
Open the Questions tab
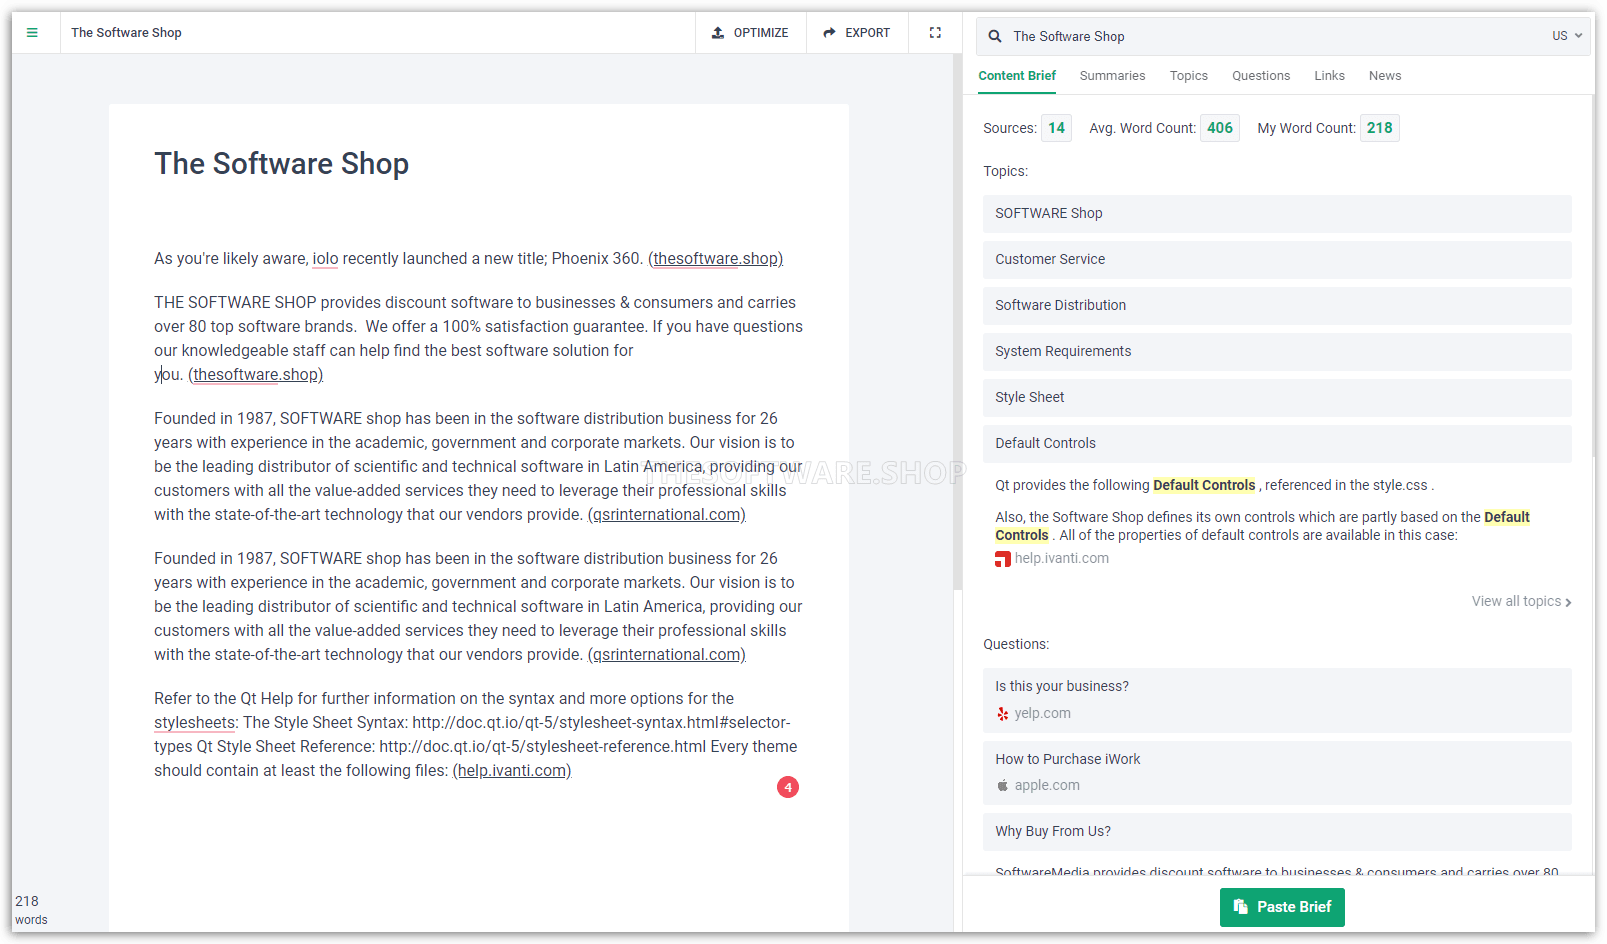pyautogui.click(x=1260, y=76)
